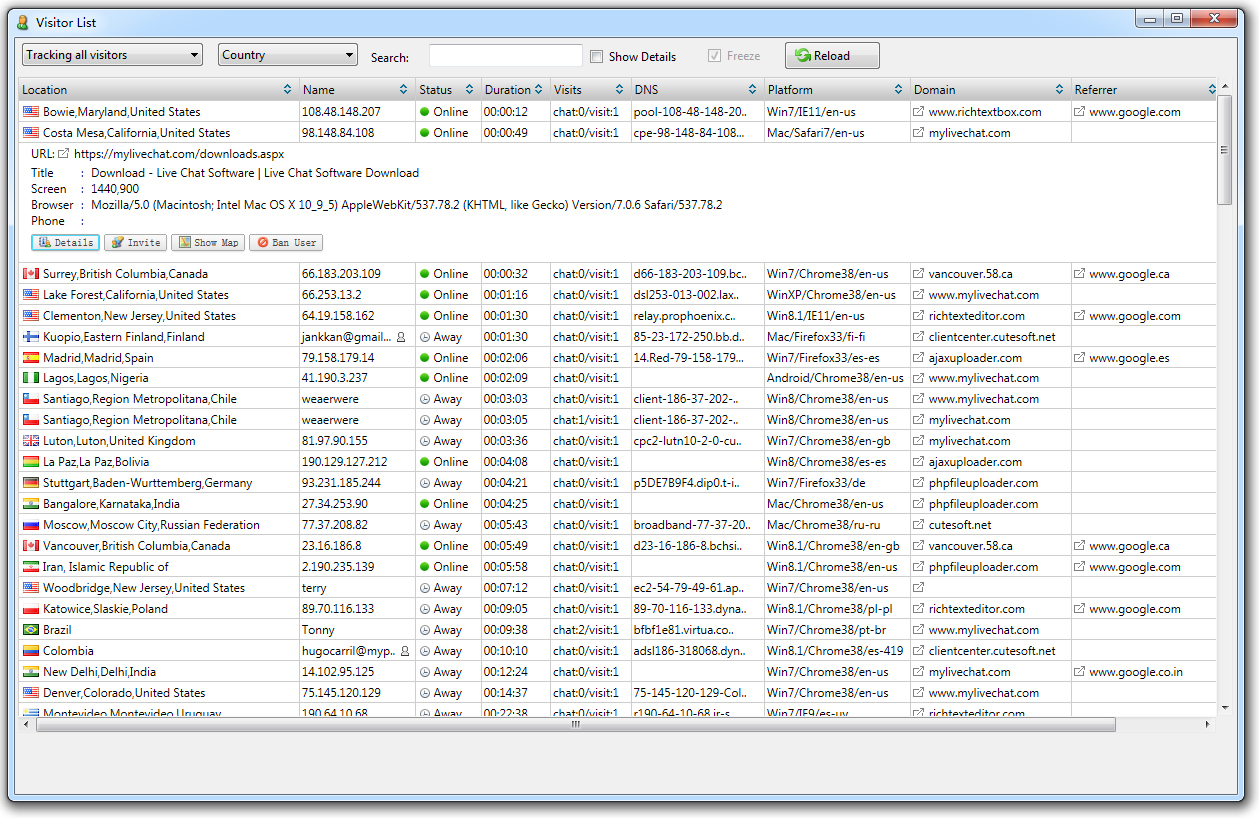This screenshot has width=1259, height=818.
Task: Open external link icon beside www.richtextbox.com domain
Action: point(919,112)
